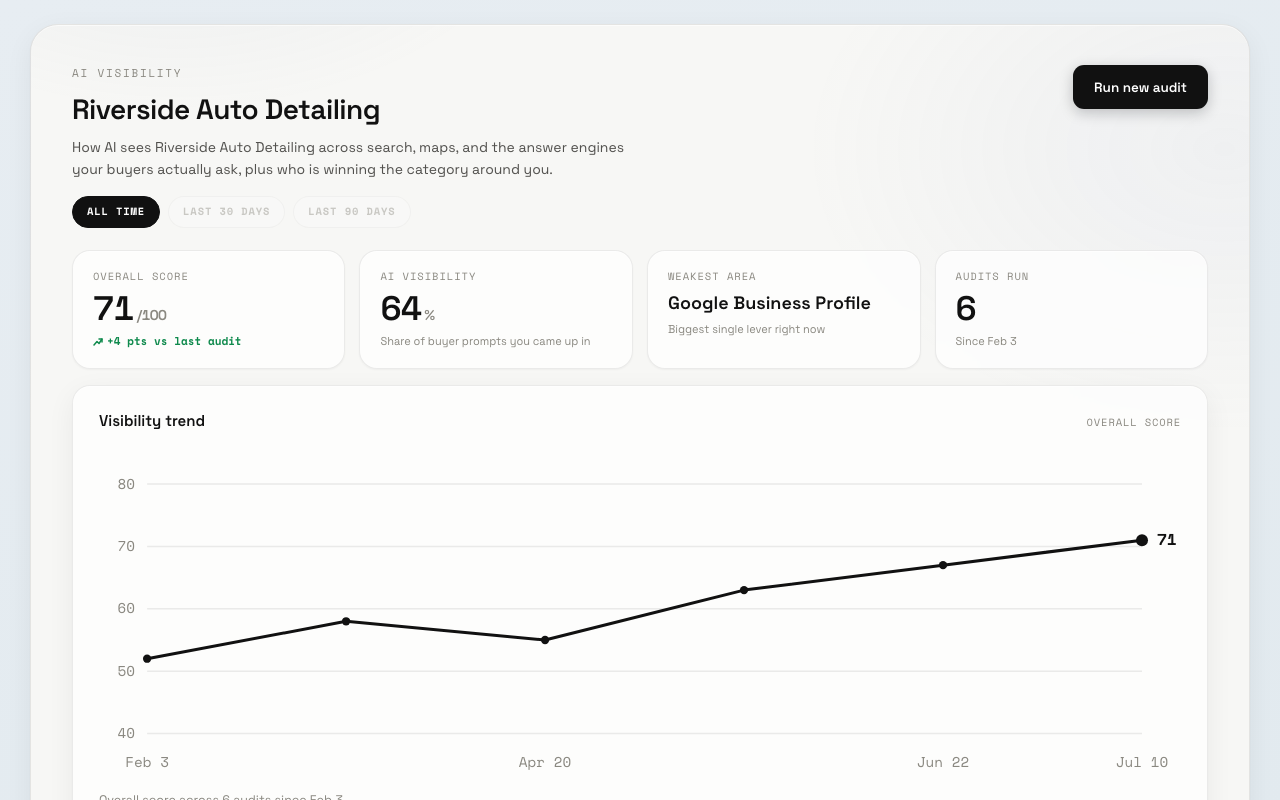Image resolution: width=1280 pixels, height=800 pixels.
Task: Click the 'Jul 10' axis label
Action: (x=1142, y=763)
